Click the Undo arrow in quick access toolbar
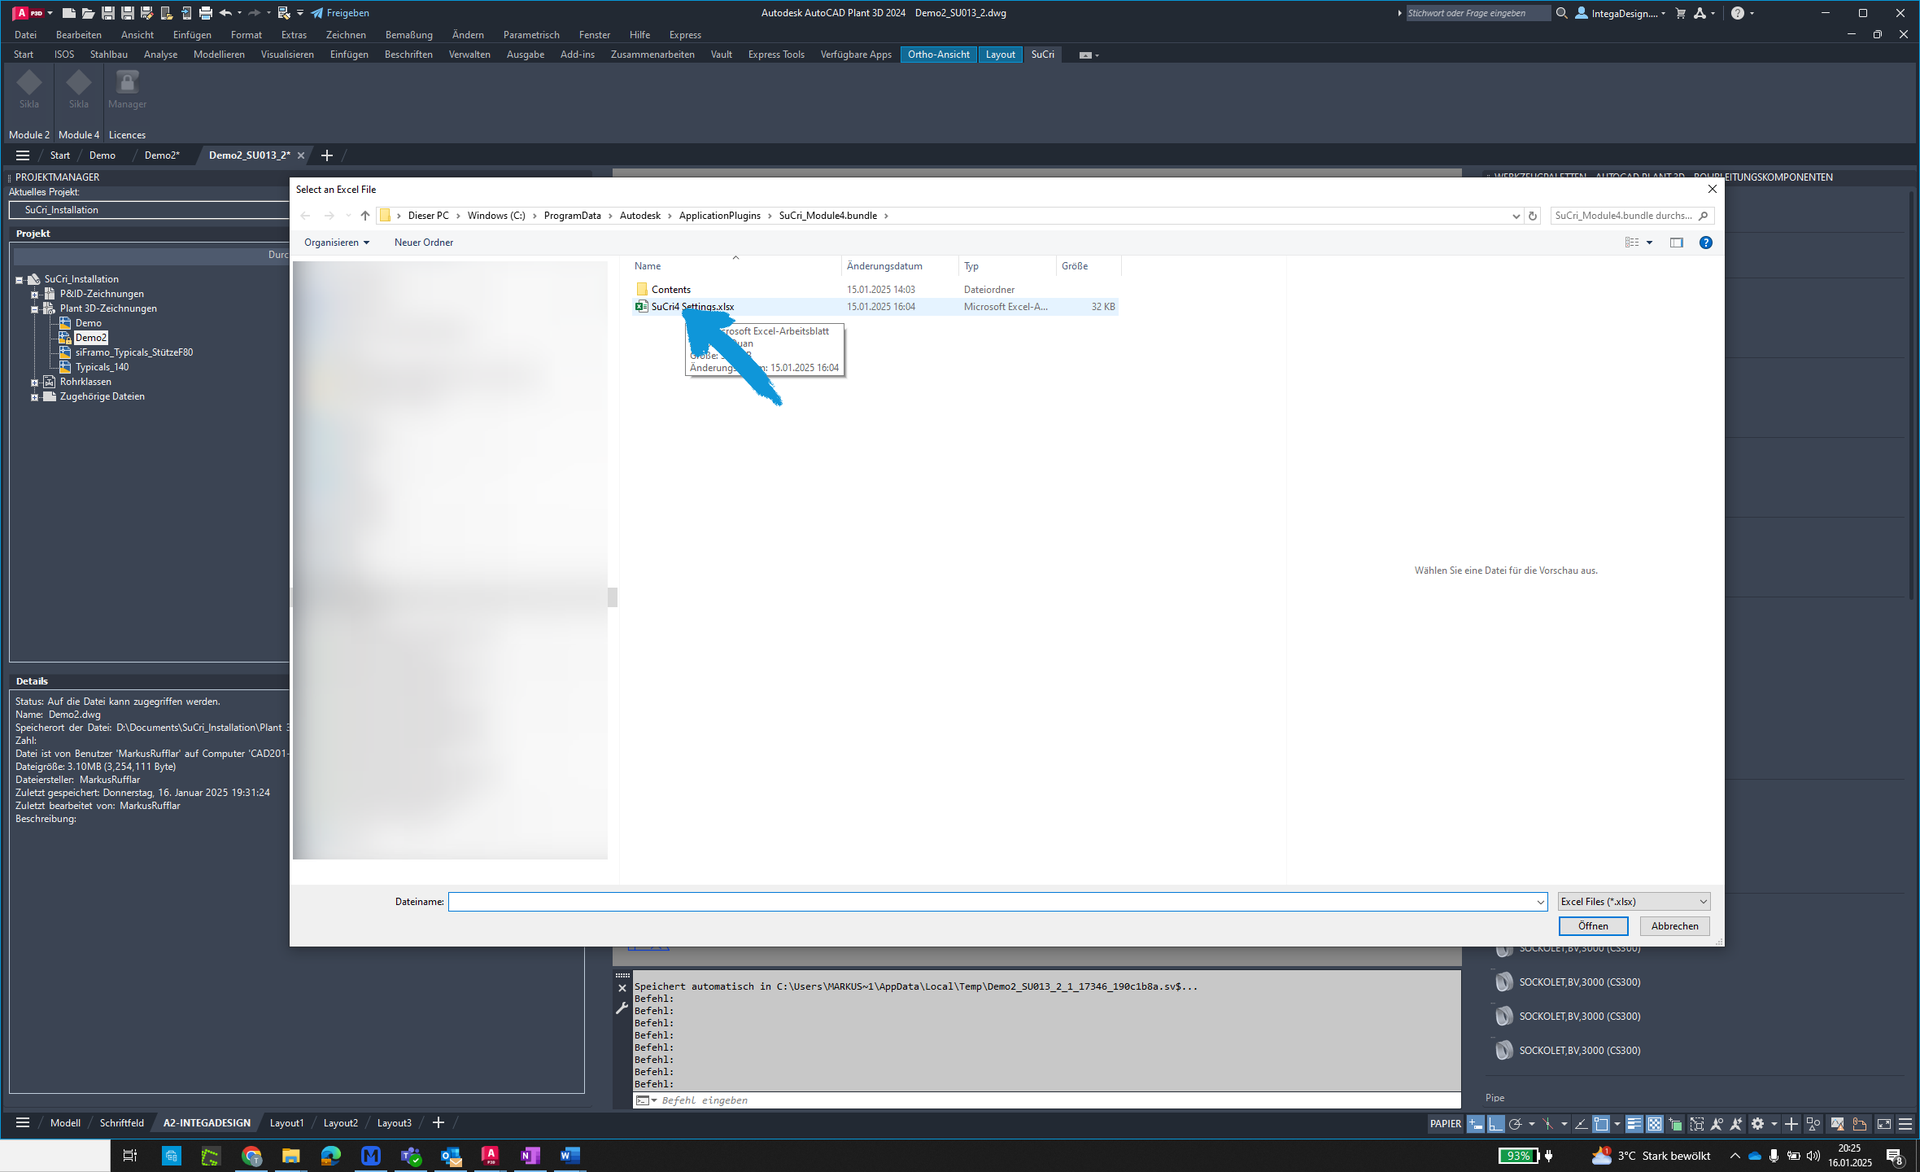1920x1172 pixels. pos(225,13)
